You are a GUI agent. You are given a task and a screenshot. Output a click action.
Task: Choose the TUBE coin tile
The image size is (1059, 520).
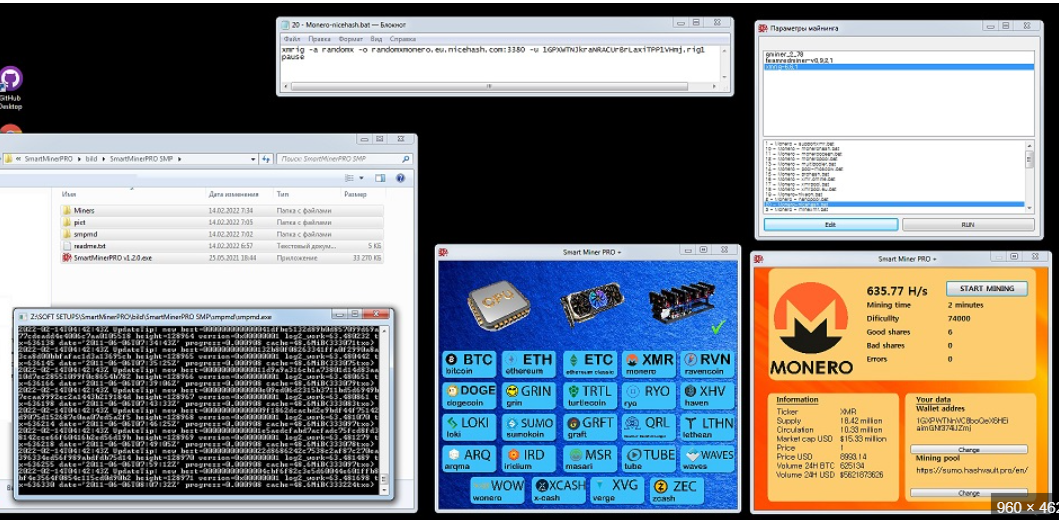tap(648, 459)
